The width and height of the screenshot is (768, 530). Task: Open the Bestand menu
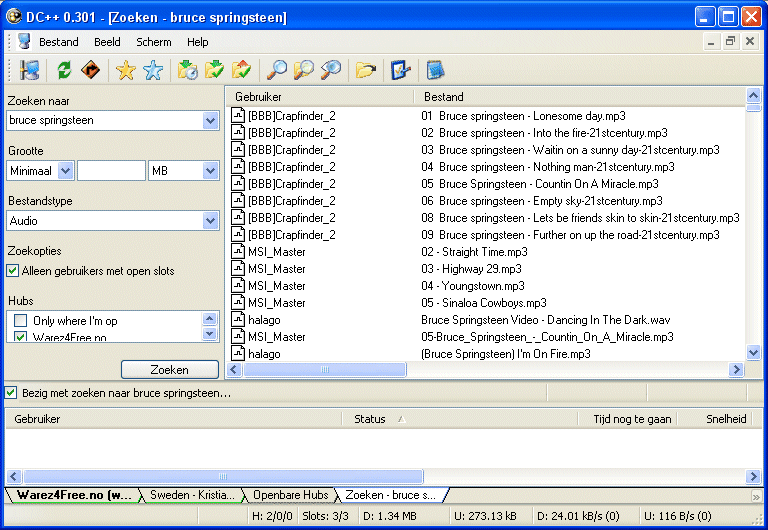[x=59, y=42]
